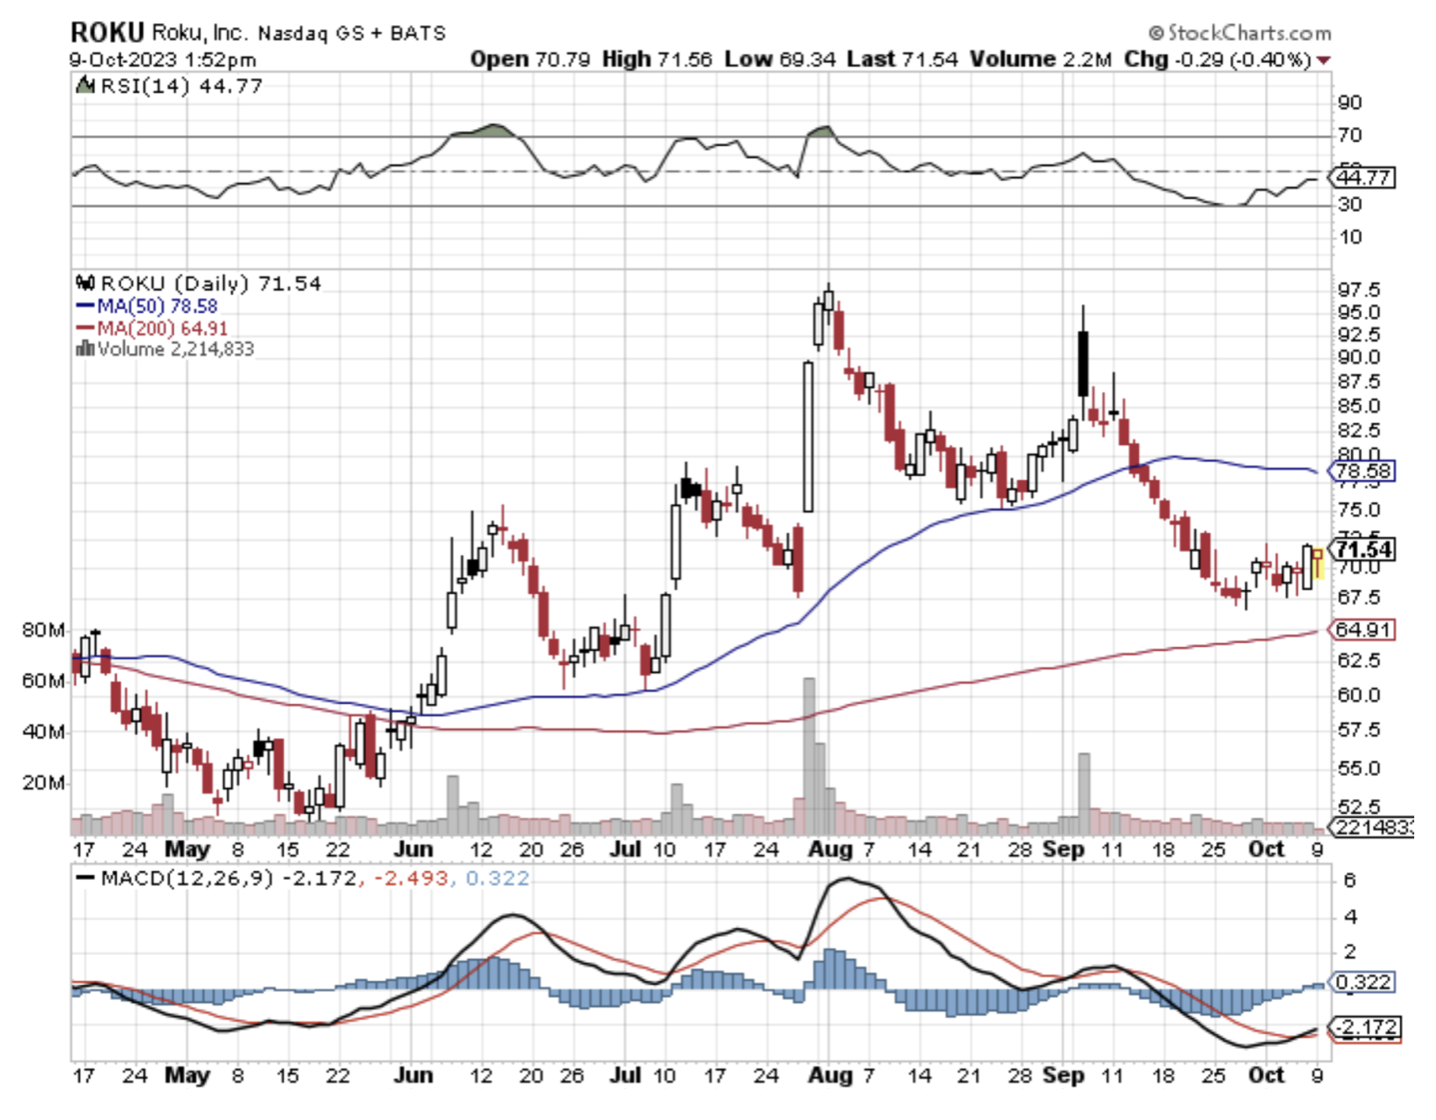Click the 0.322 MACD histogram axis tag
The image size is (1436, 1120).
pyautogui.click(x=1363, y=982)
